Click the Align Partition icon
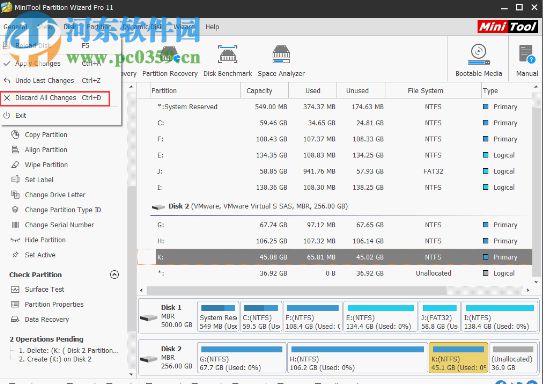This screenshot has width=548, height=384. (15, 150)
